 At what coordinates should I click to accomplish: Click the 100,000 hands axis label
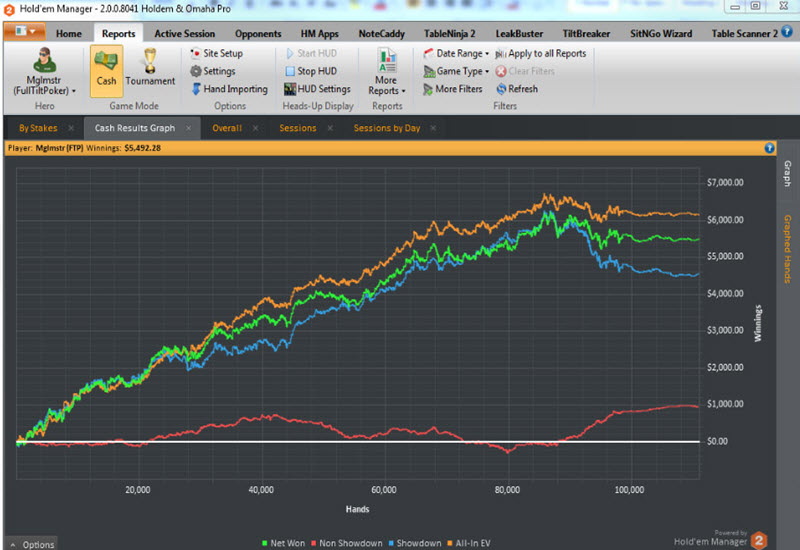(x=629, y=490)
